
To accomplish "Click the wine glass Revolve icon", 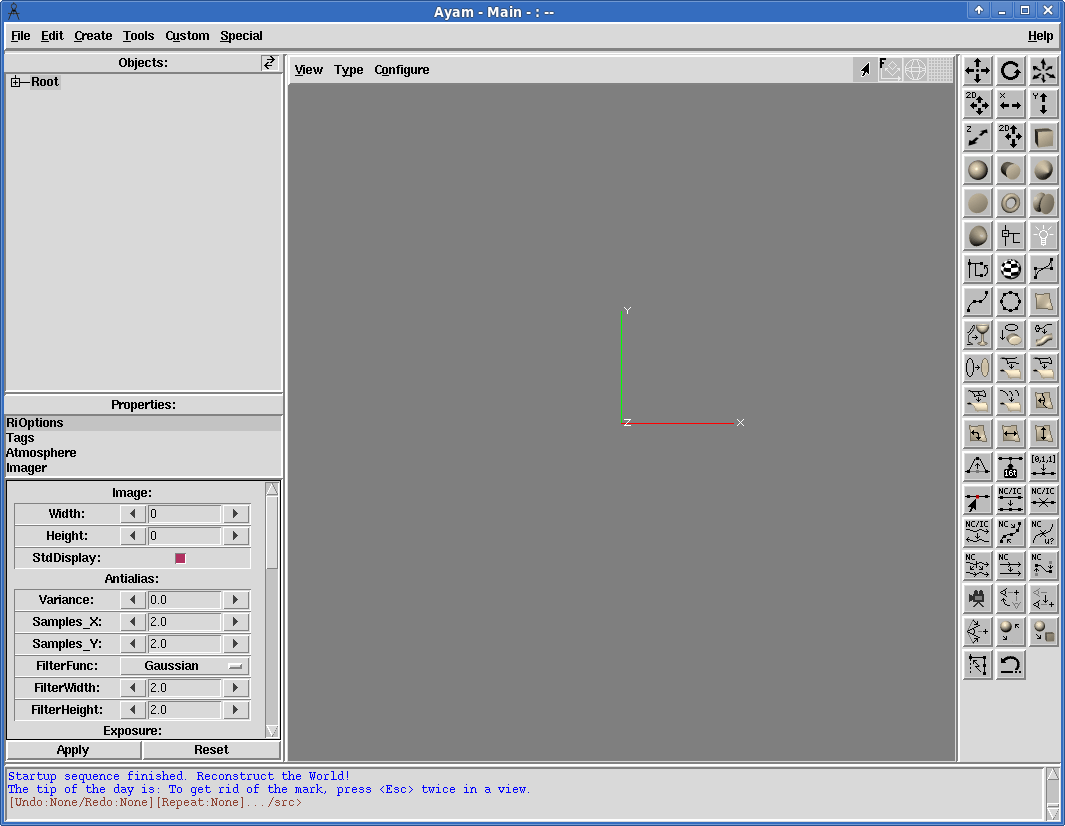I will (x=977, y=335).
